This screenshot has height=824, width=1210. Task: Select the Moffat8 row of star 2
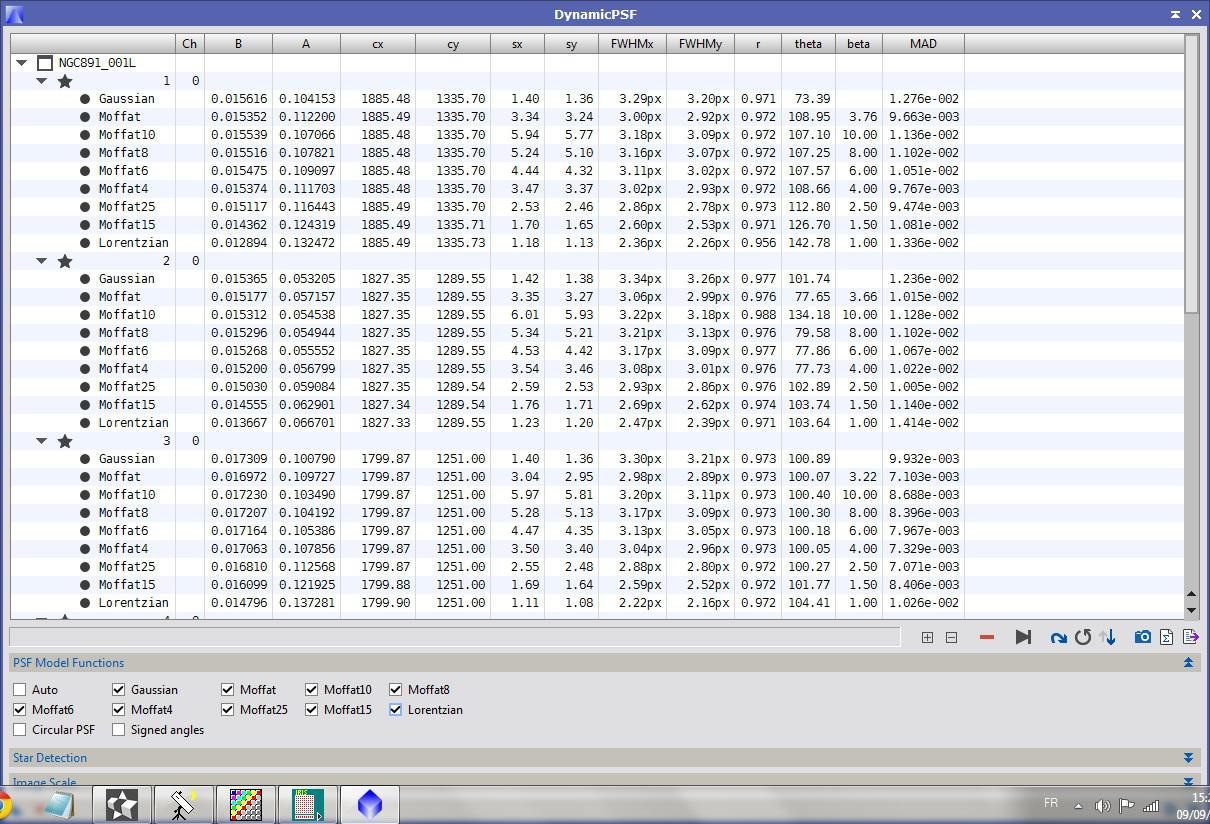pyautogui.click(x=597, y=333)
